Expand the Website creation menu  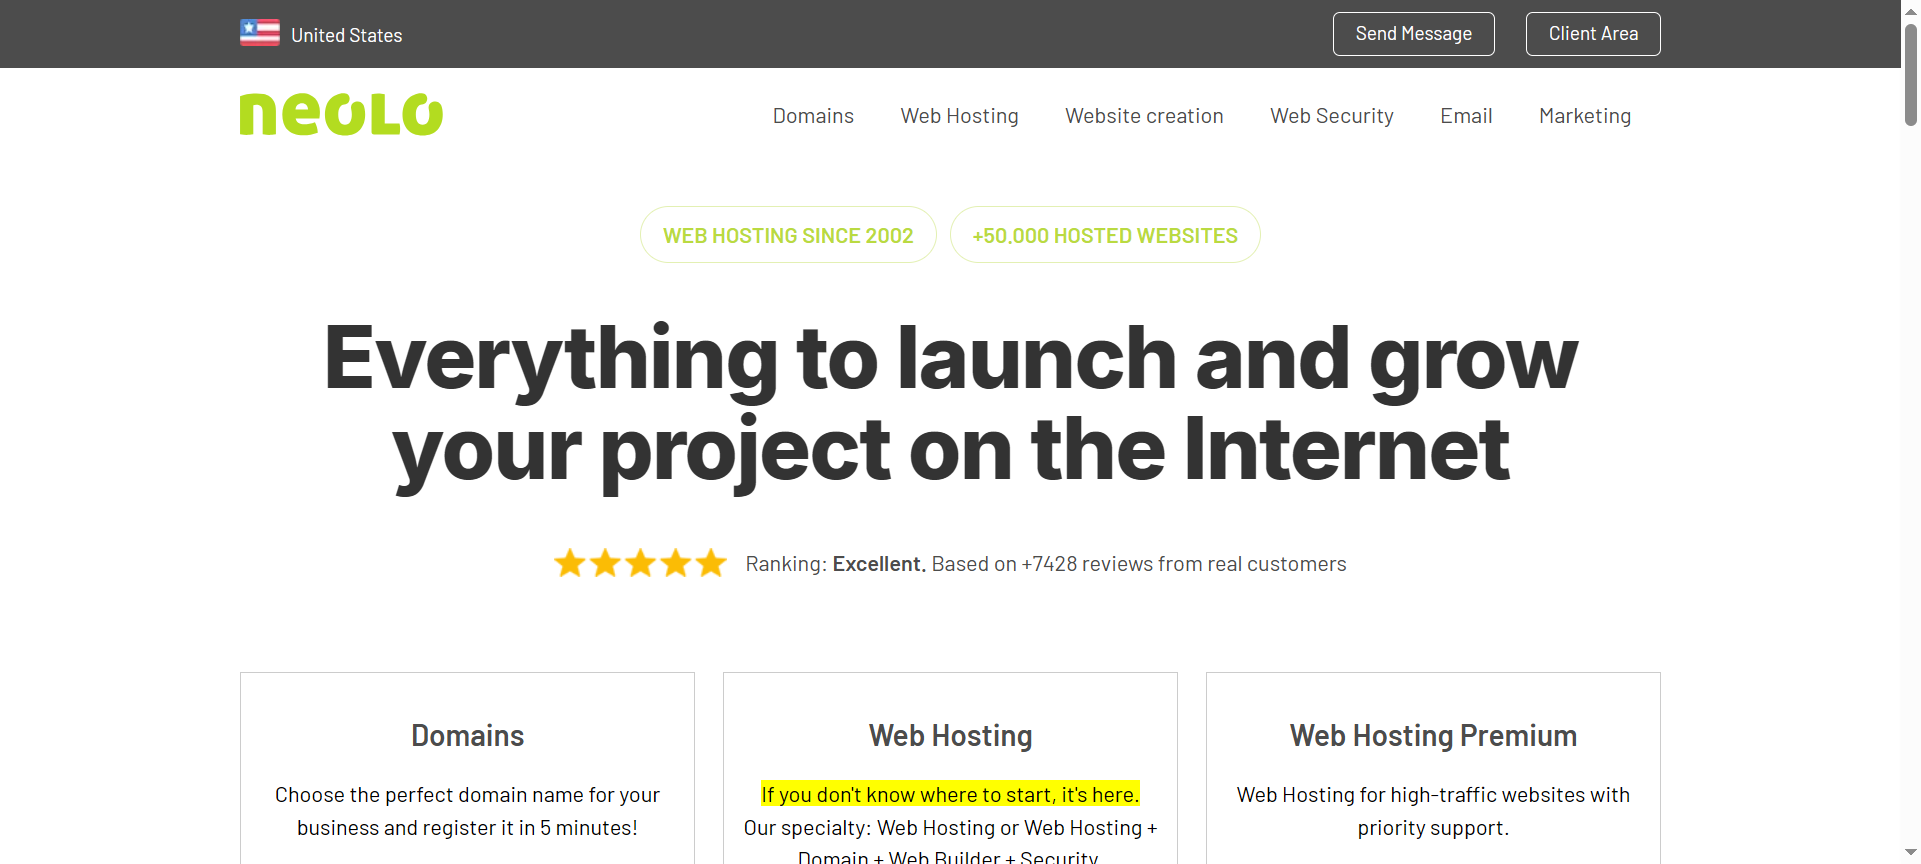click(1144, 116)
